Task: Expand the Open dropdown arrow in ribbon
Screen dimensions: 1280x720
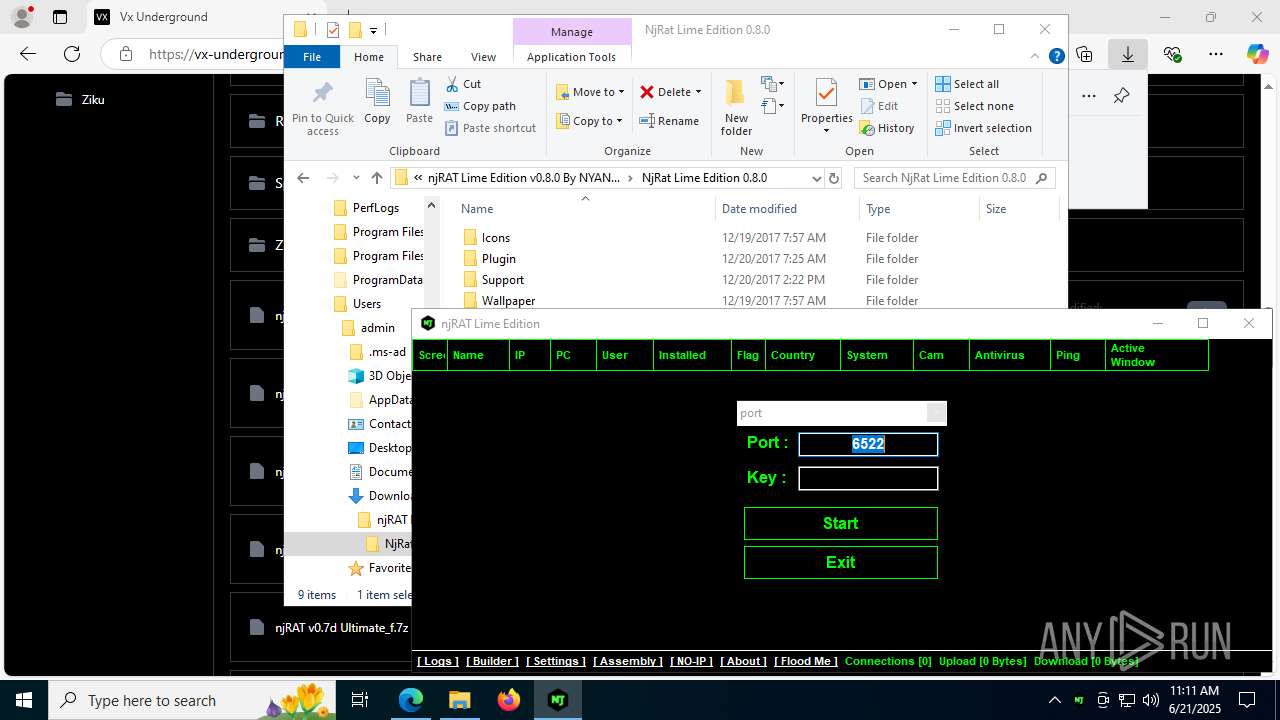Action: click(914, 84)
